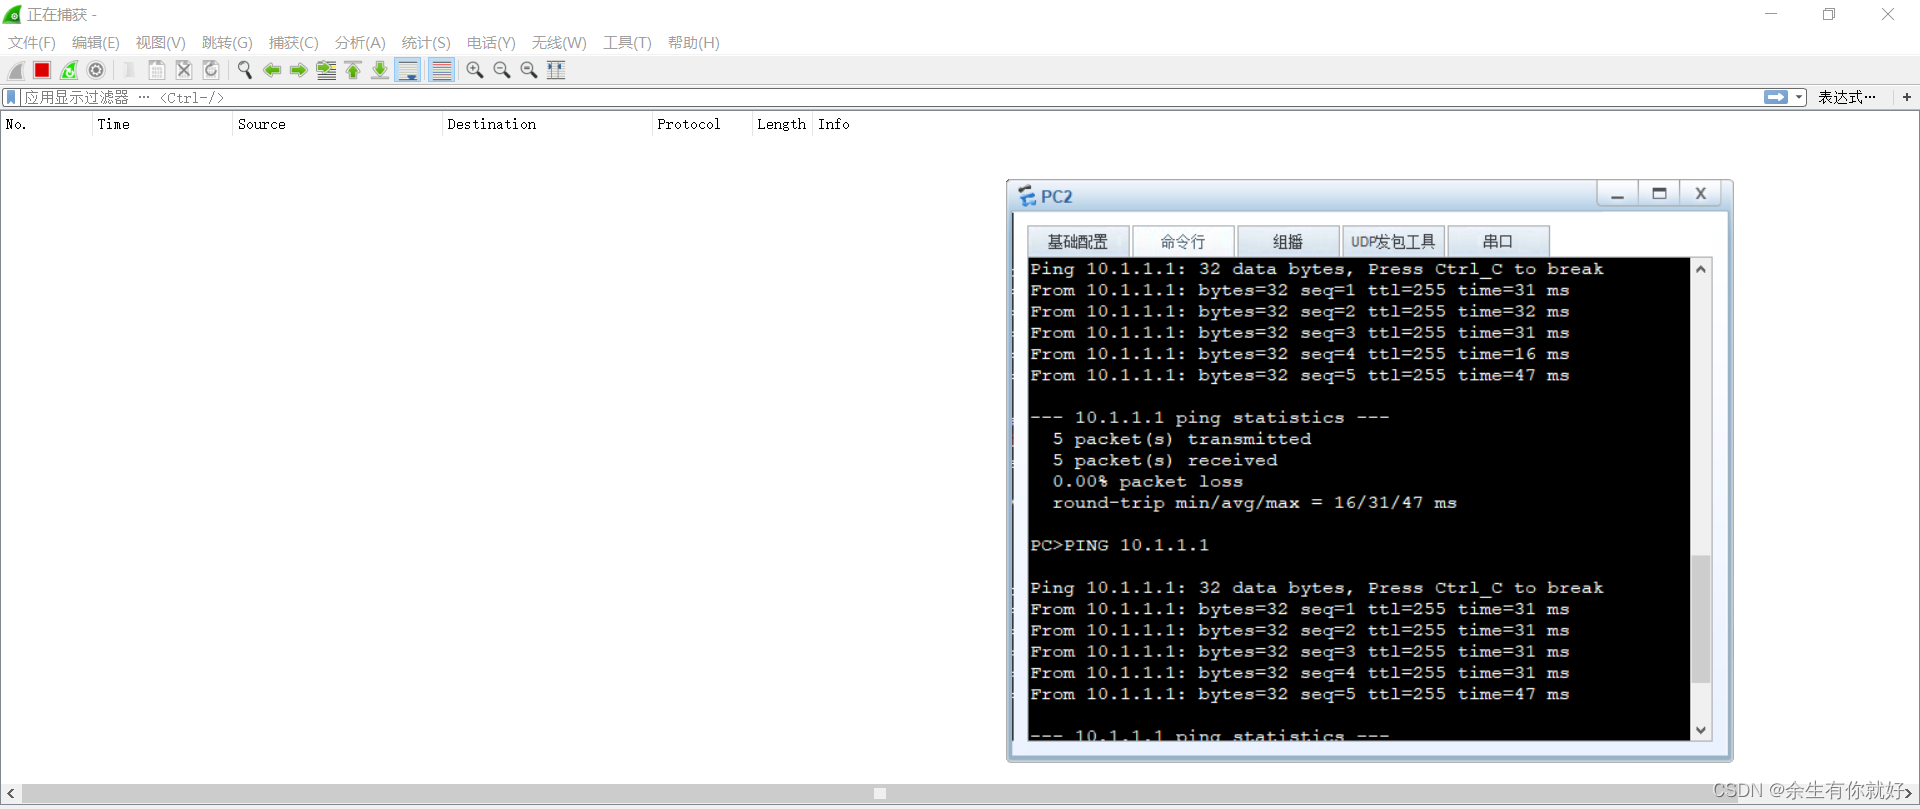
Task: Go back with the green left arrow
Action: point(272,70)
